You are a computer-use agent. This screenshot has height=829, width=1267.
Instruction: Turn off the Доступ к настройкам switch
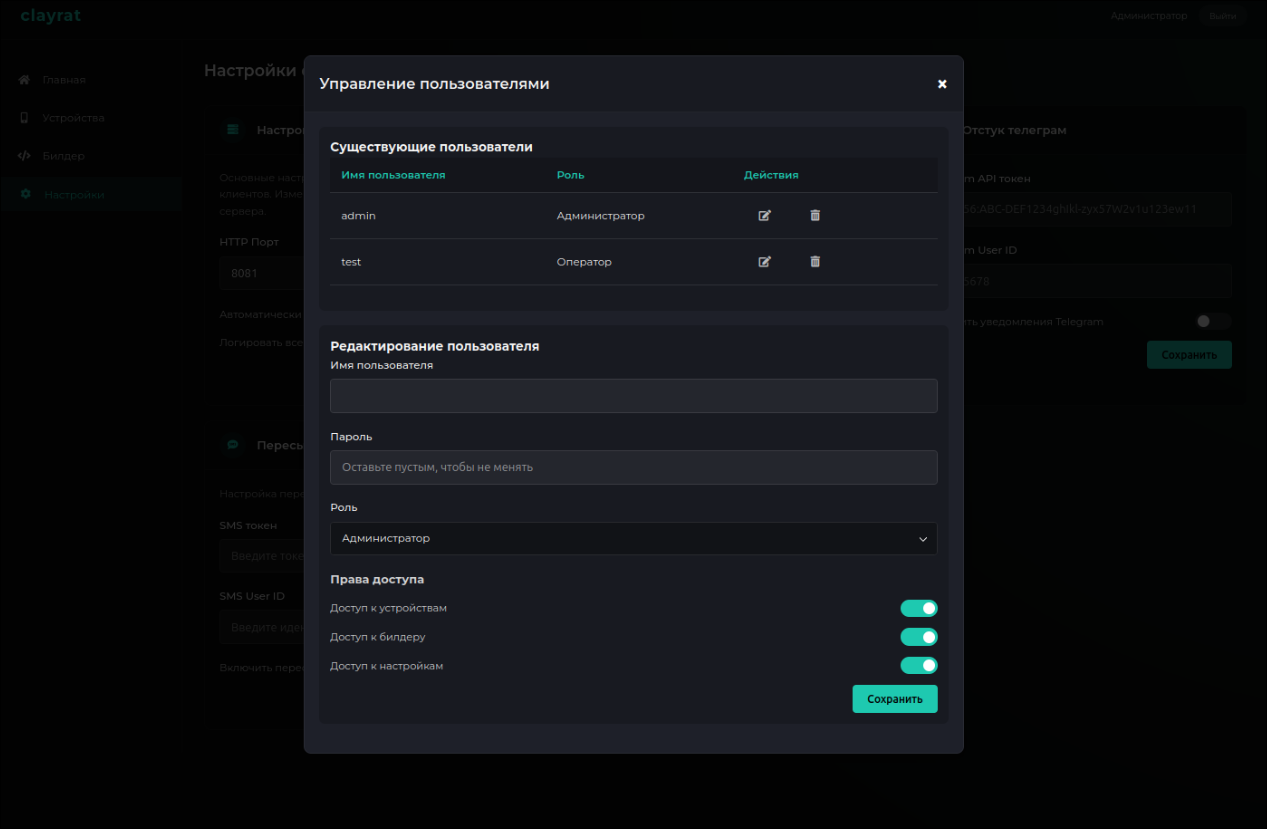pos(918,665)
